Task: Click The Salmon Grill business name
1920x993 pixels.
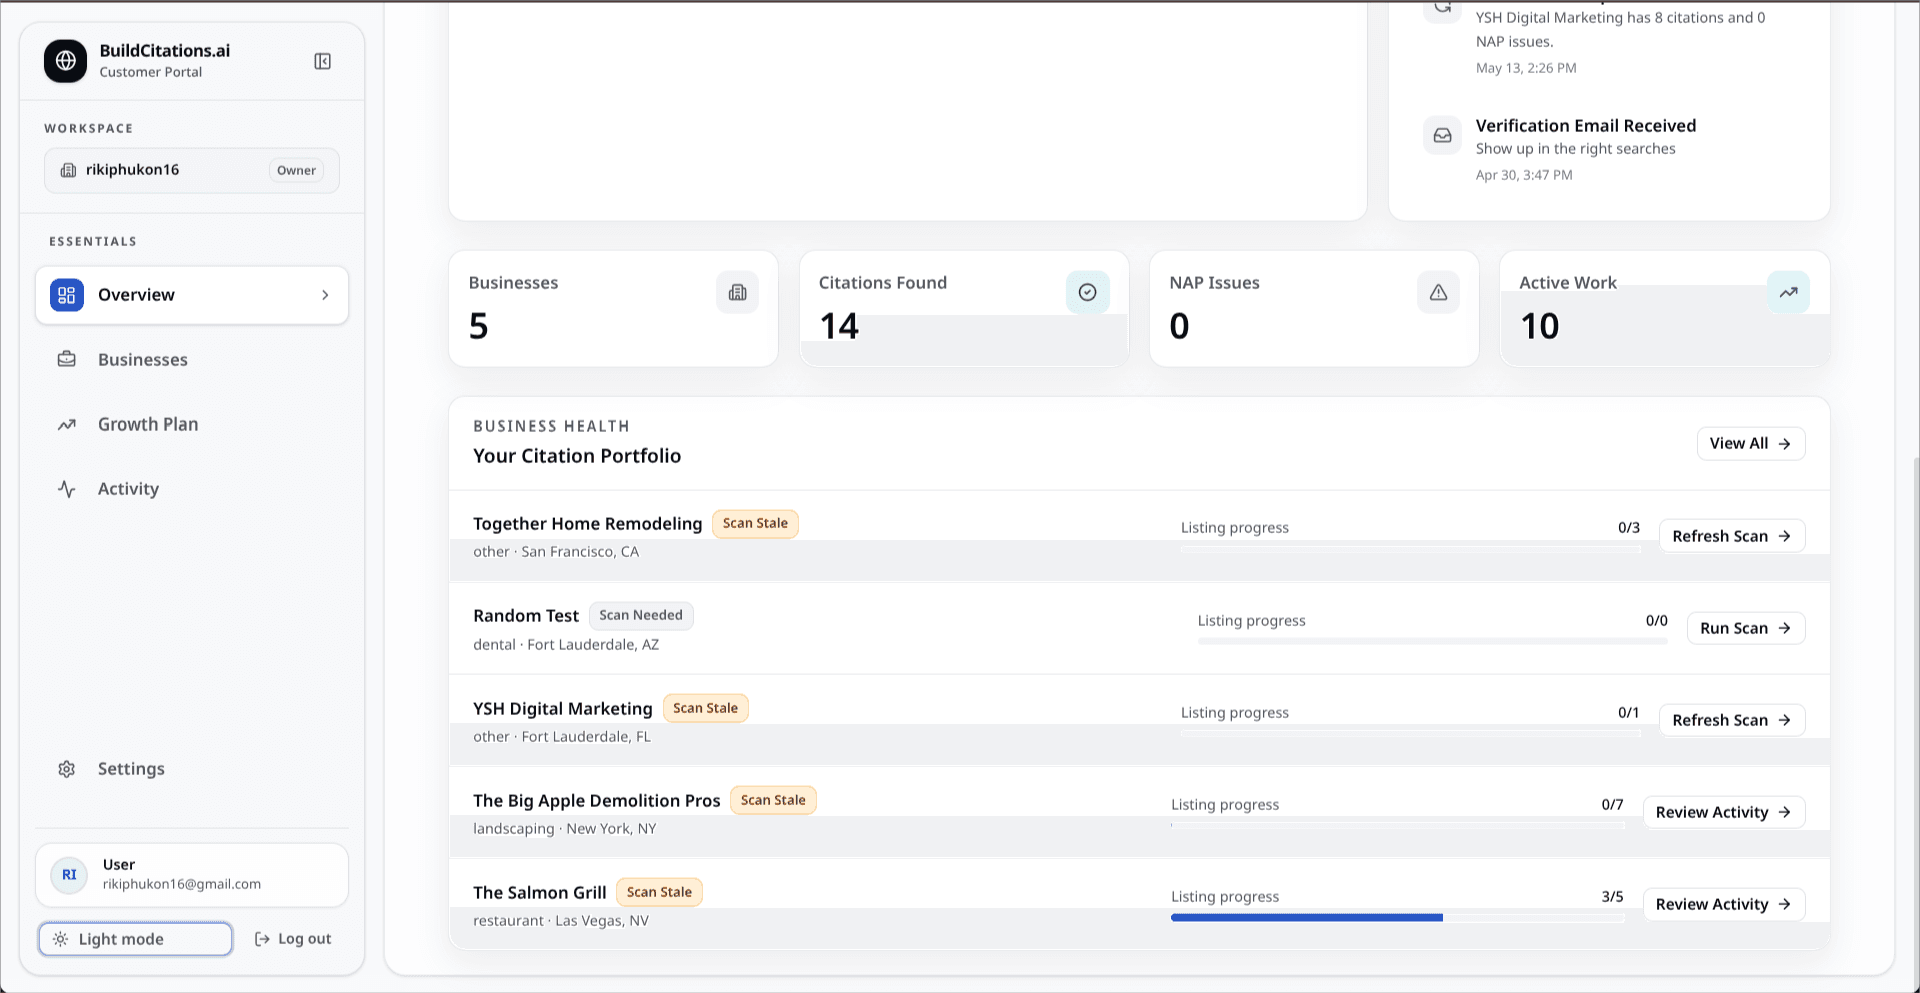Action: pos(539,893)
